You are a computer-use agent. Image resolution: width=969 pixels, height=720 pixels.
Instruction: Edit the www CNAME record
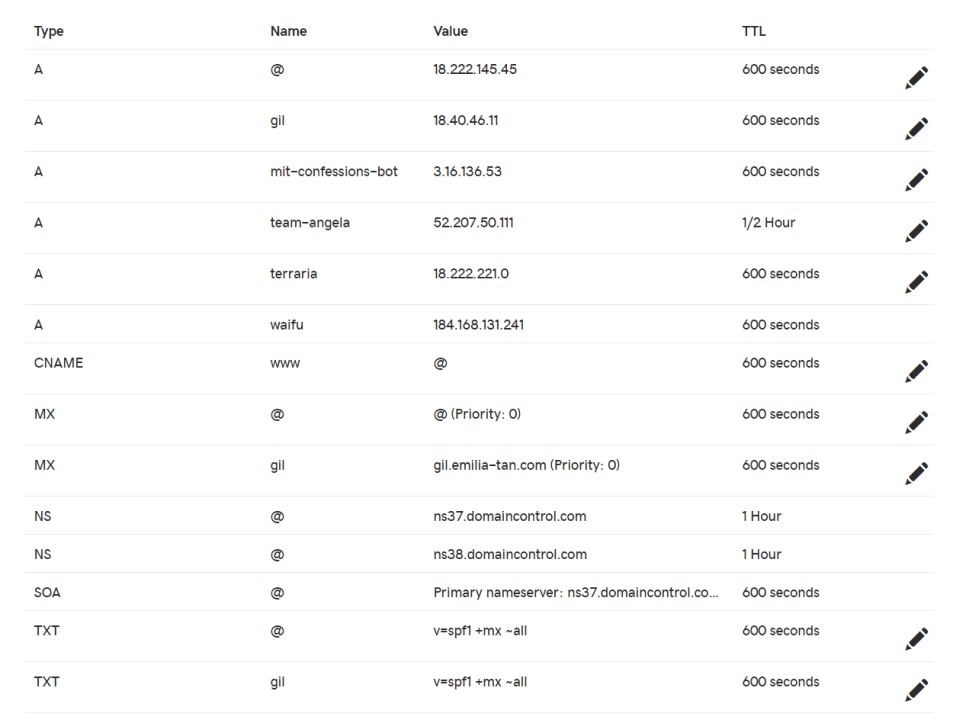[916, 371]
